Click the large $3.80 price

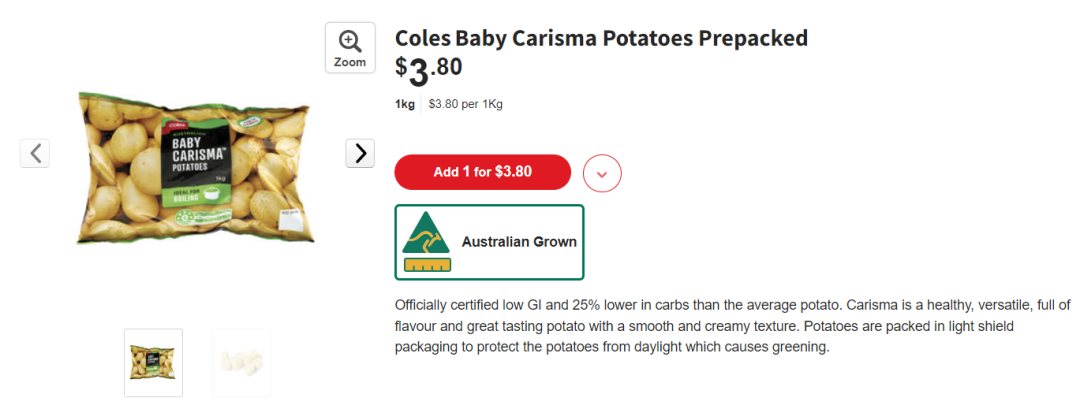(x=428, y=72)
